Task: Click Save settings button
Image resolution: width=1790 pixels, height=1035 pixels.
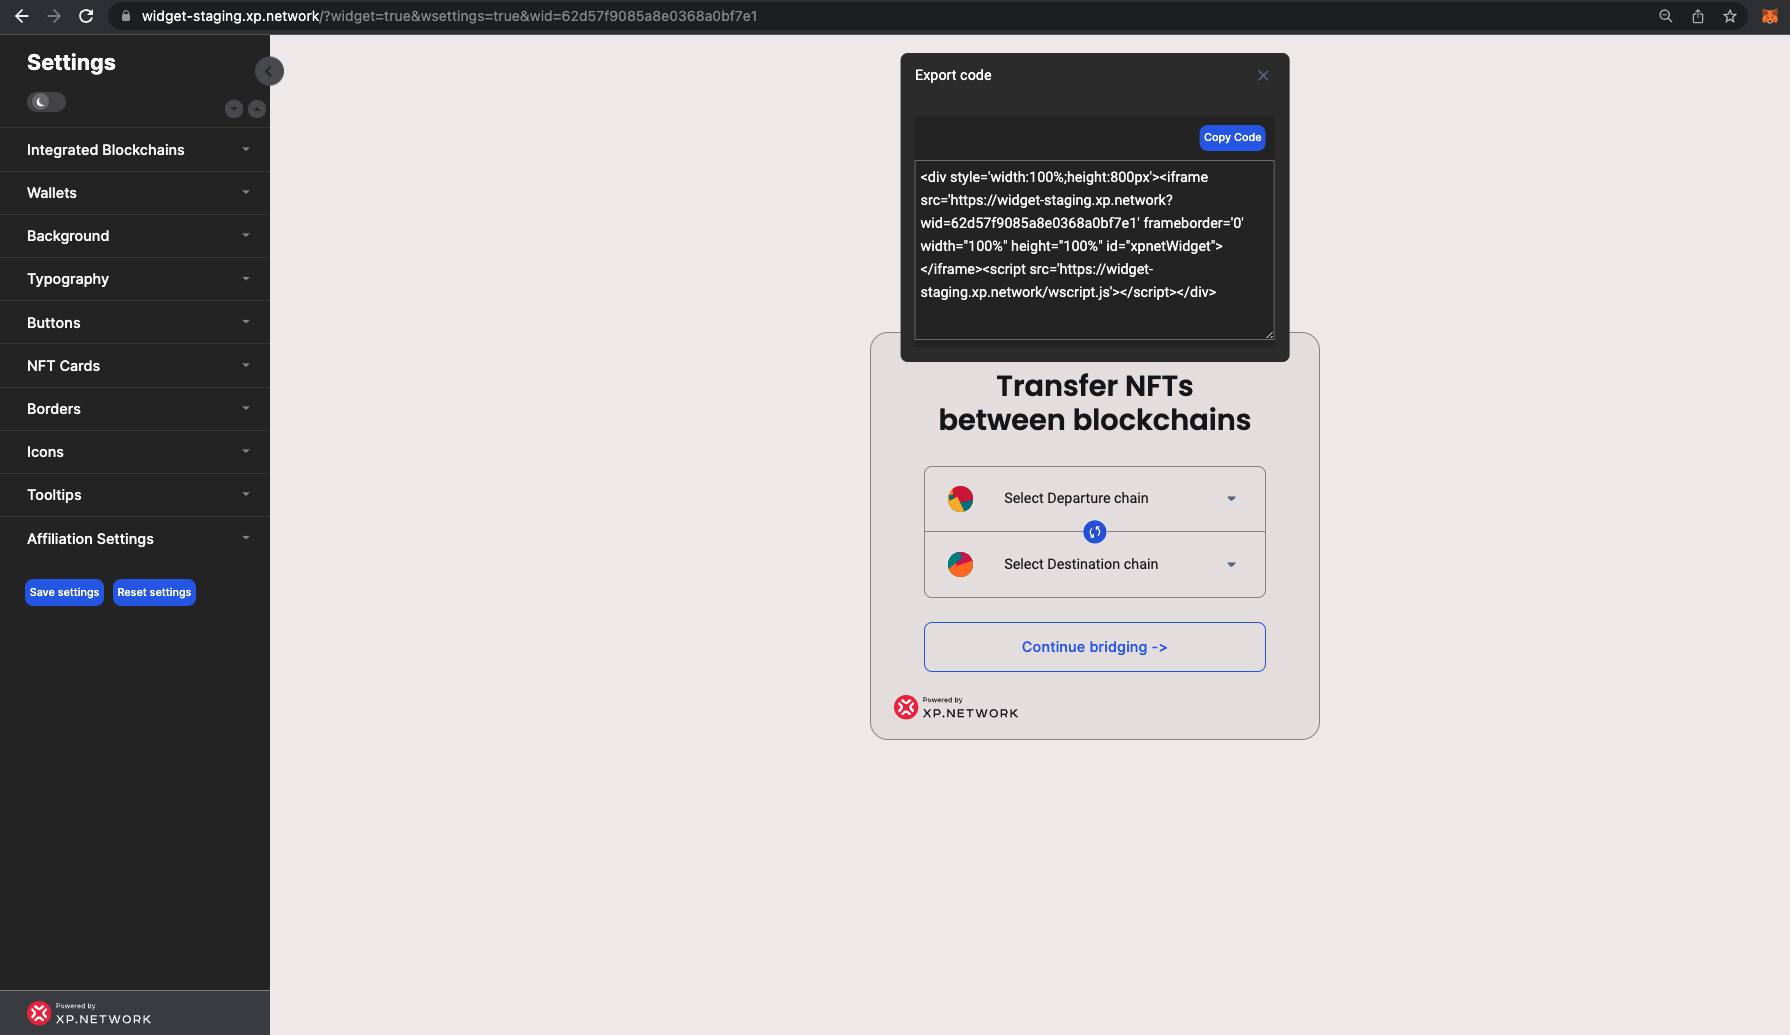Action: point(64,592)
